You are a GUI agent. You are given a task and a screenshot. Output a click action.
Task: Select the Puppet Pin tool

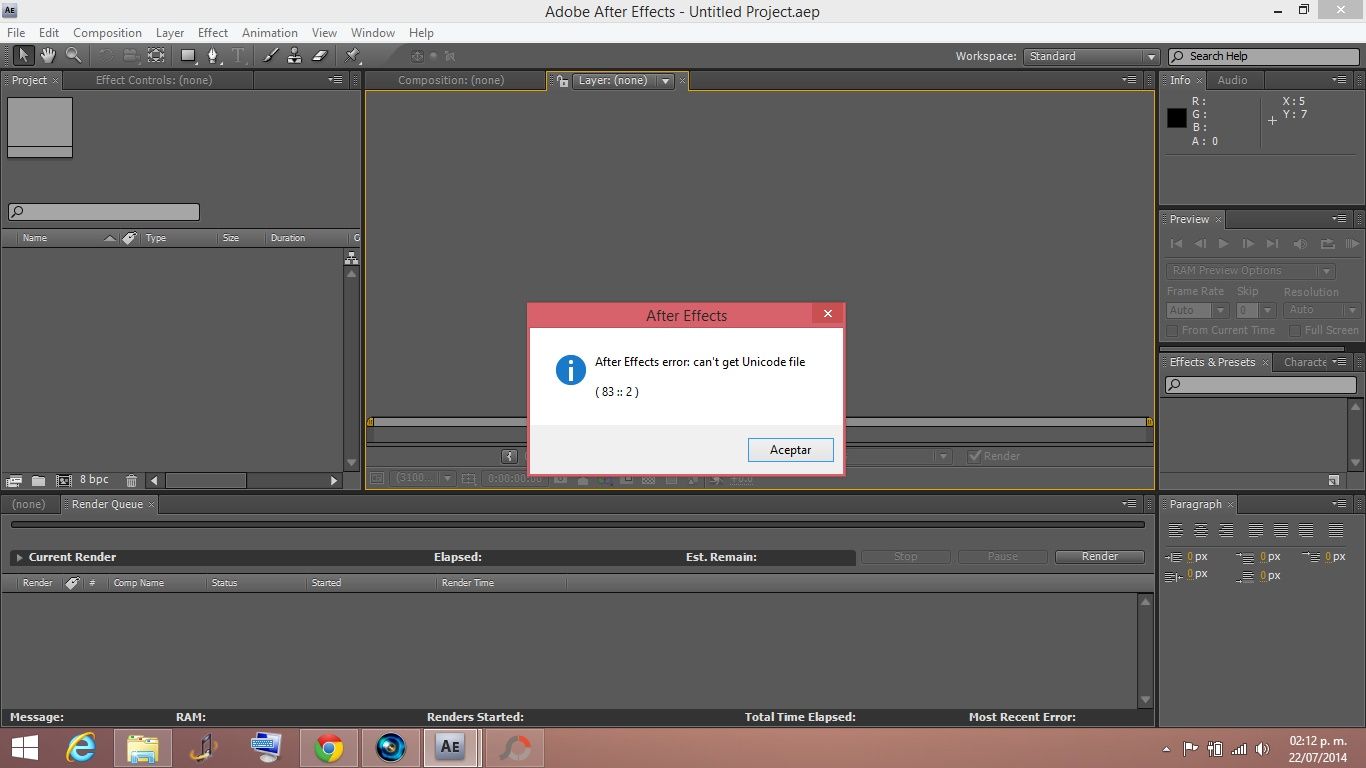(353, 56)
